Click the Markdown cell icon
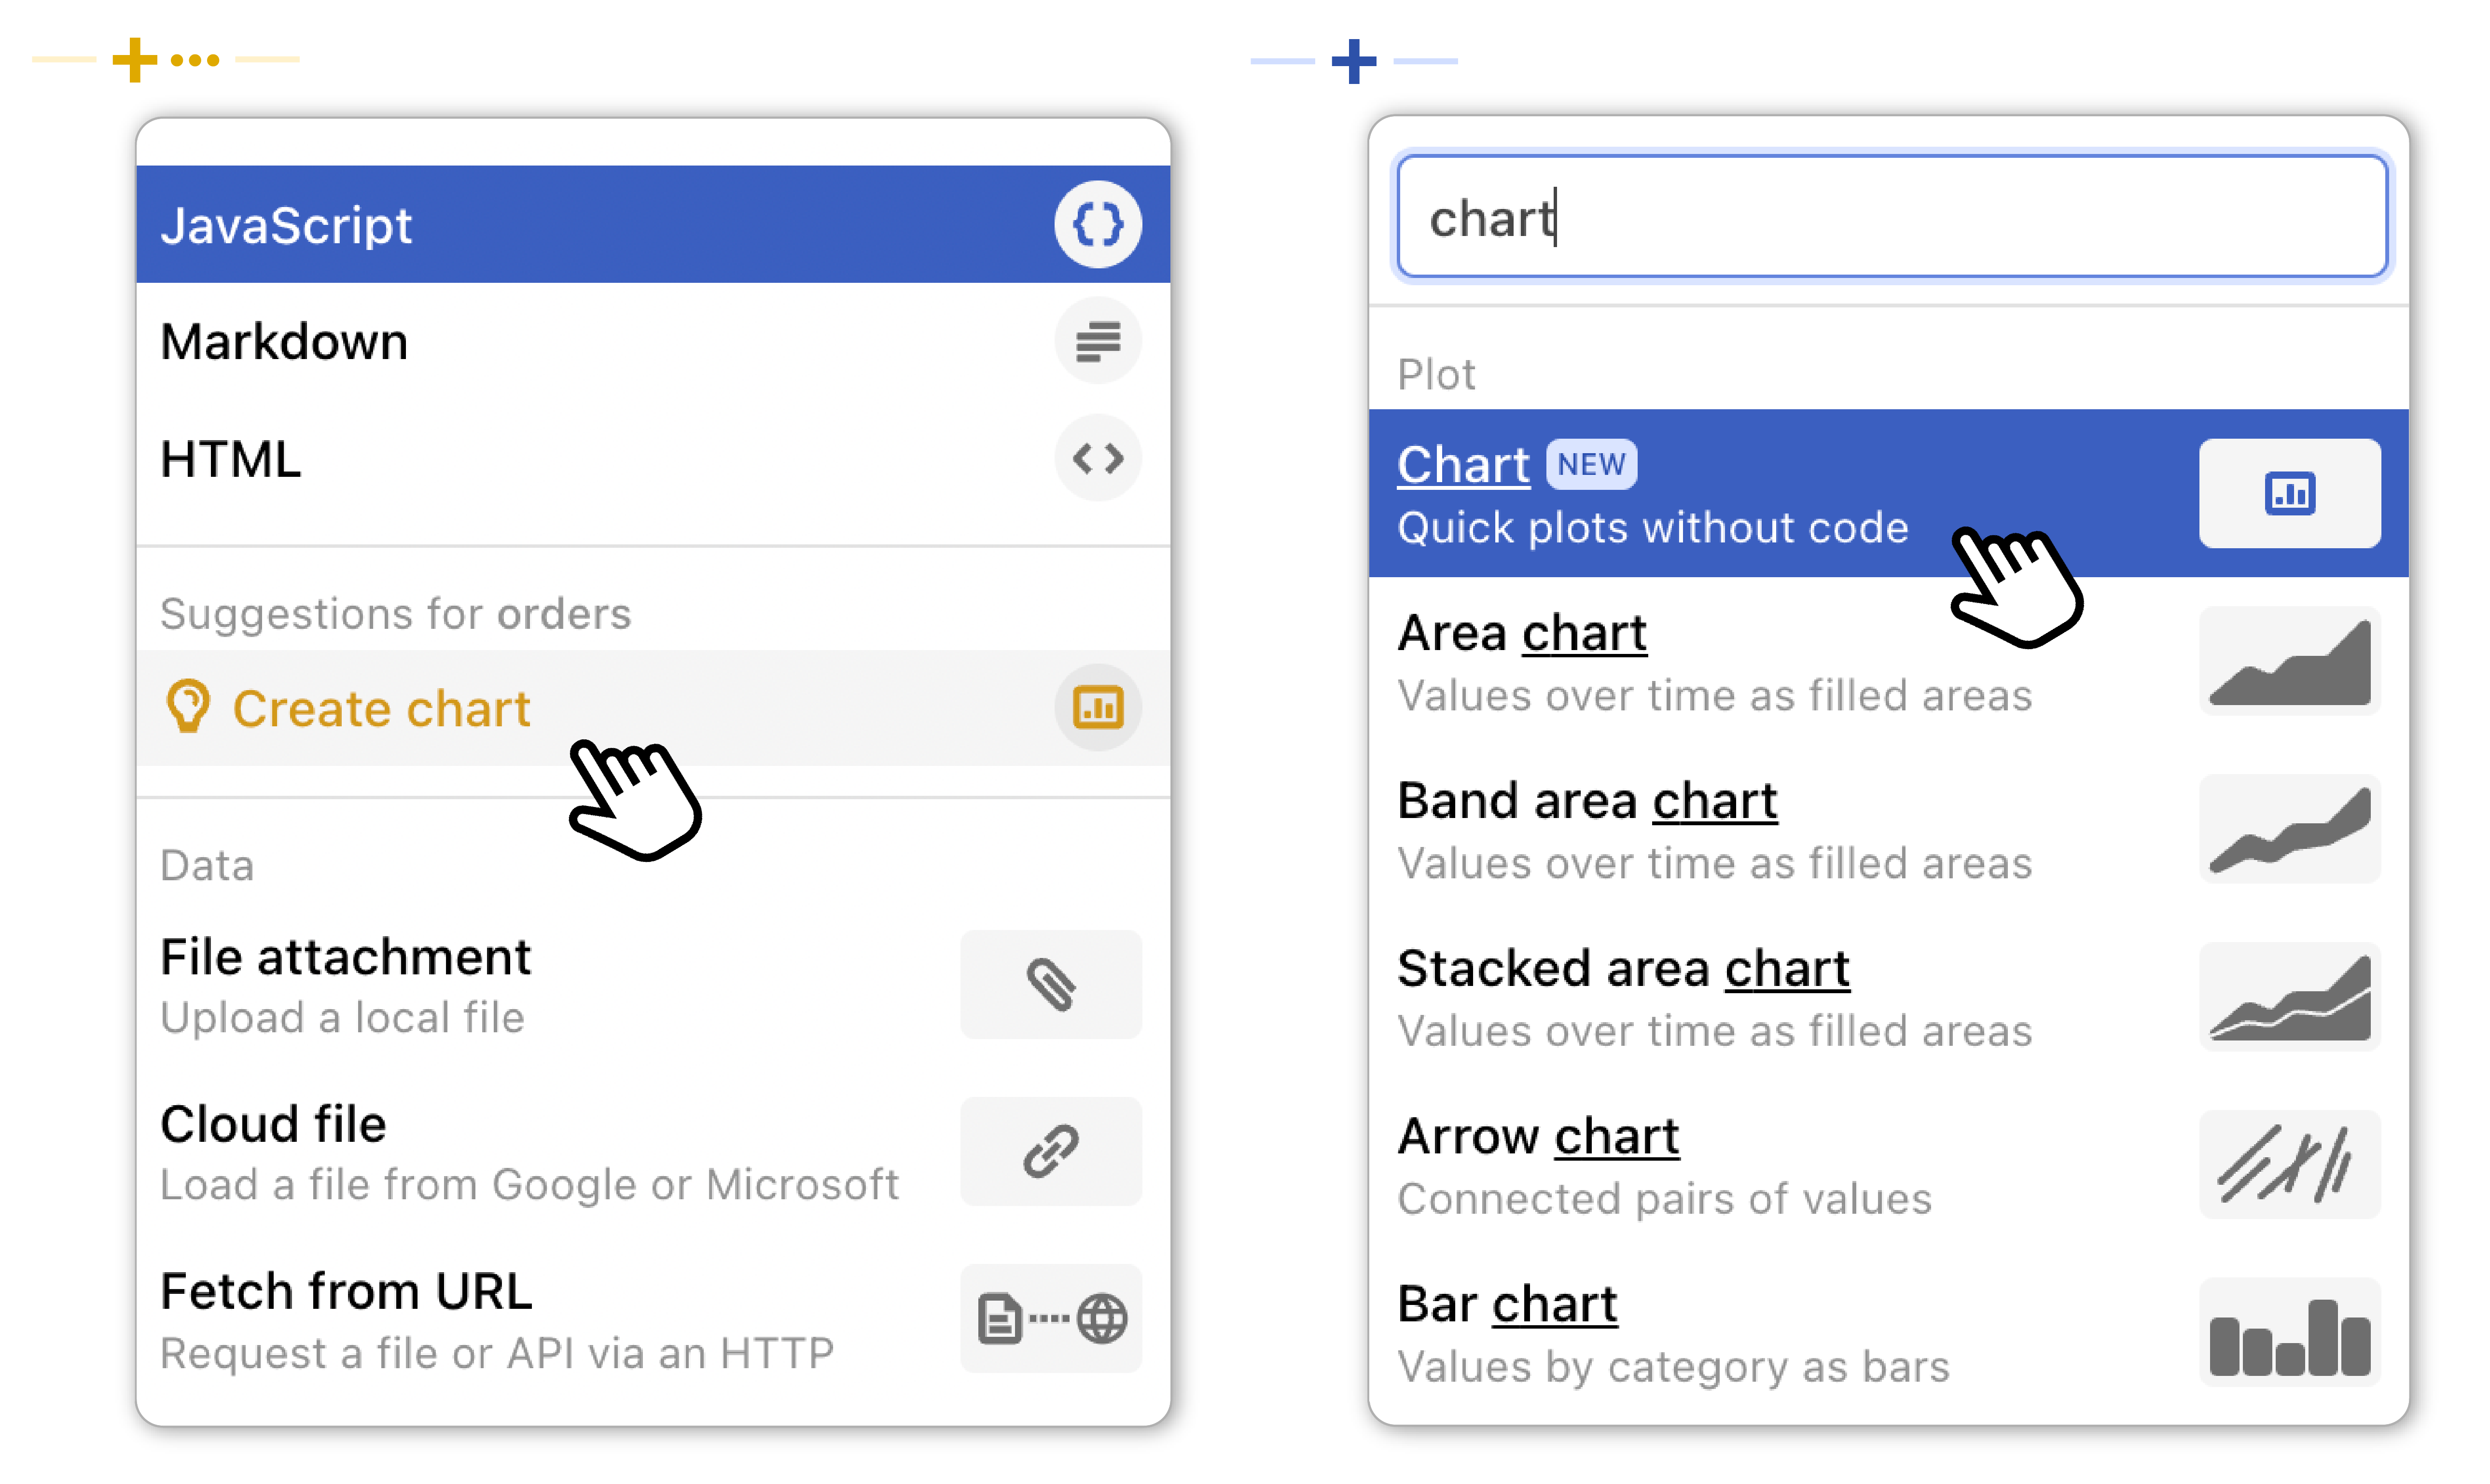Image resolution: width=2490 pixels, height=1484 pixels. pyautogui.click(x=1097, y=341)
